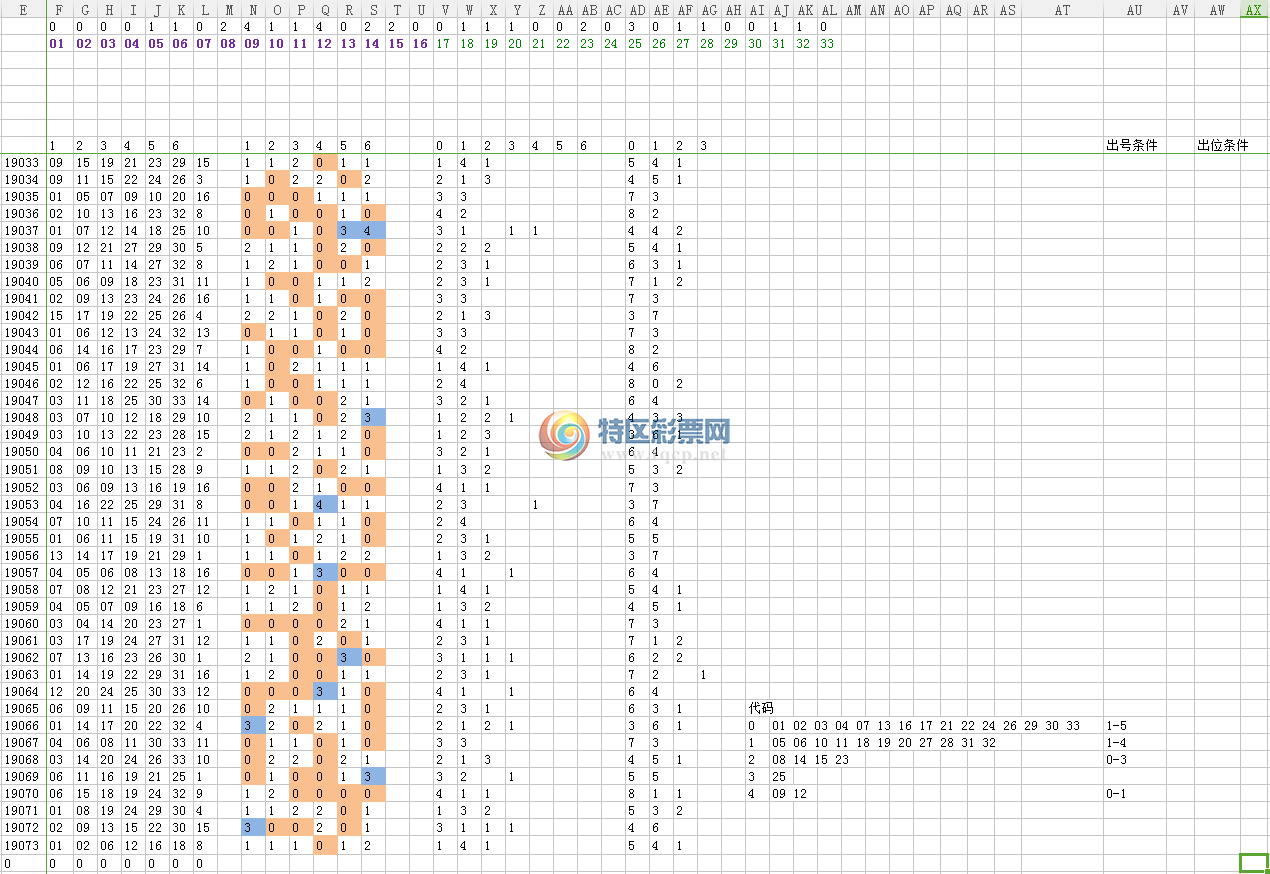Select column header E

[x=23, y=9]
